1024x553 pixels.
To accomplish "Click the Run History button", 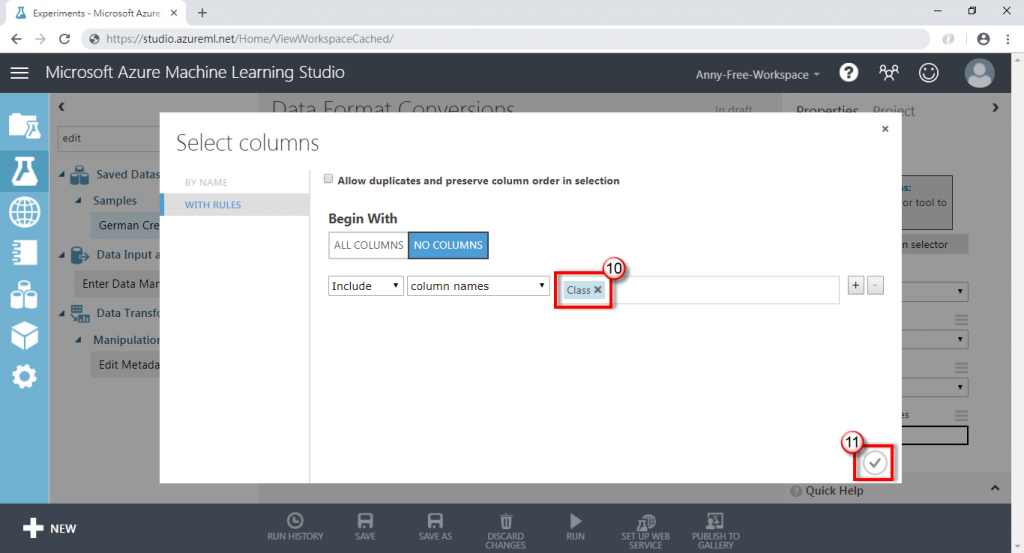I will point(295,527).
